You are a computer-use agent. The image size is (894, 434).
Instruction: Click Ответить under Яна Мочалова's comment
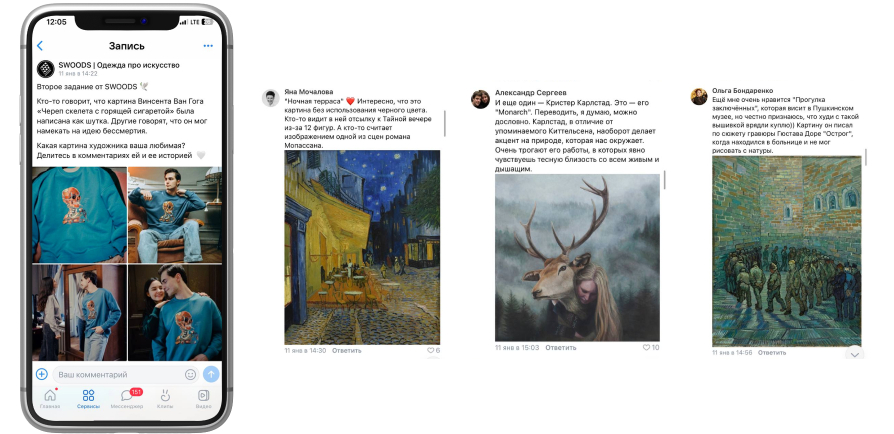point(347,350)
